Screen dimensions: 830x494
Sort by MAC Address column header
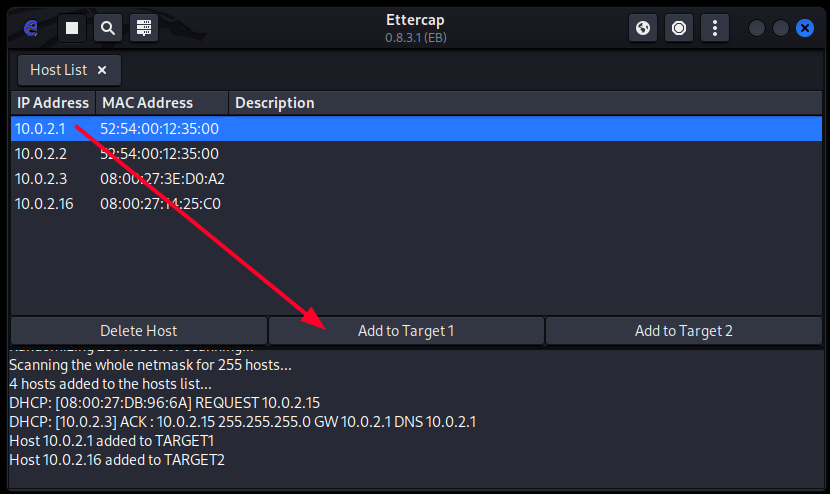[147, 103]
